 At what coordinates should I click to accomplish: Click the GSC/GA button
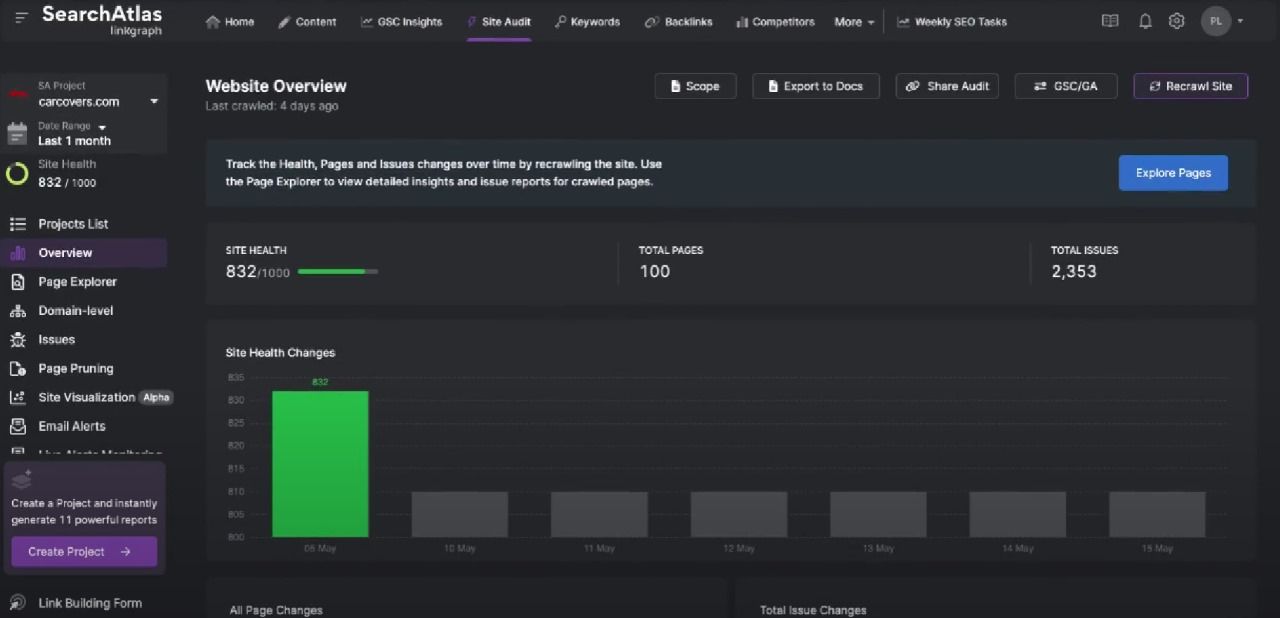(1066, 86)
